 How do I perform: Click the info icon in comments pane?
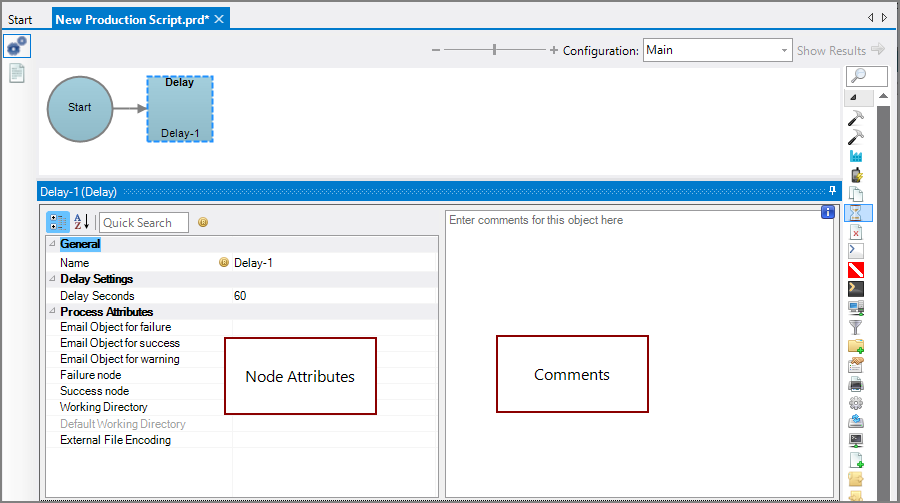[828, 212]
